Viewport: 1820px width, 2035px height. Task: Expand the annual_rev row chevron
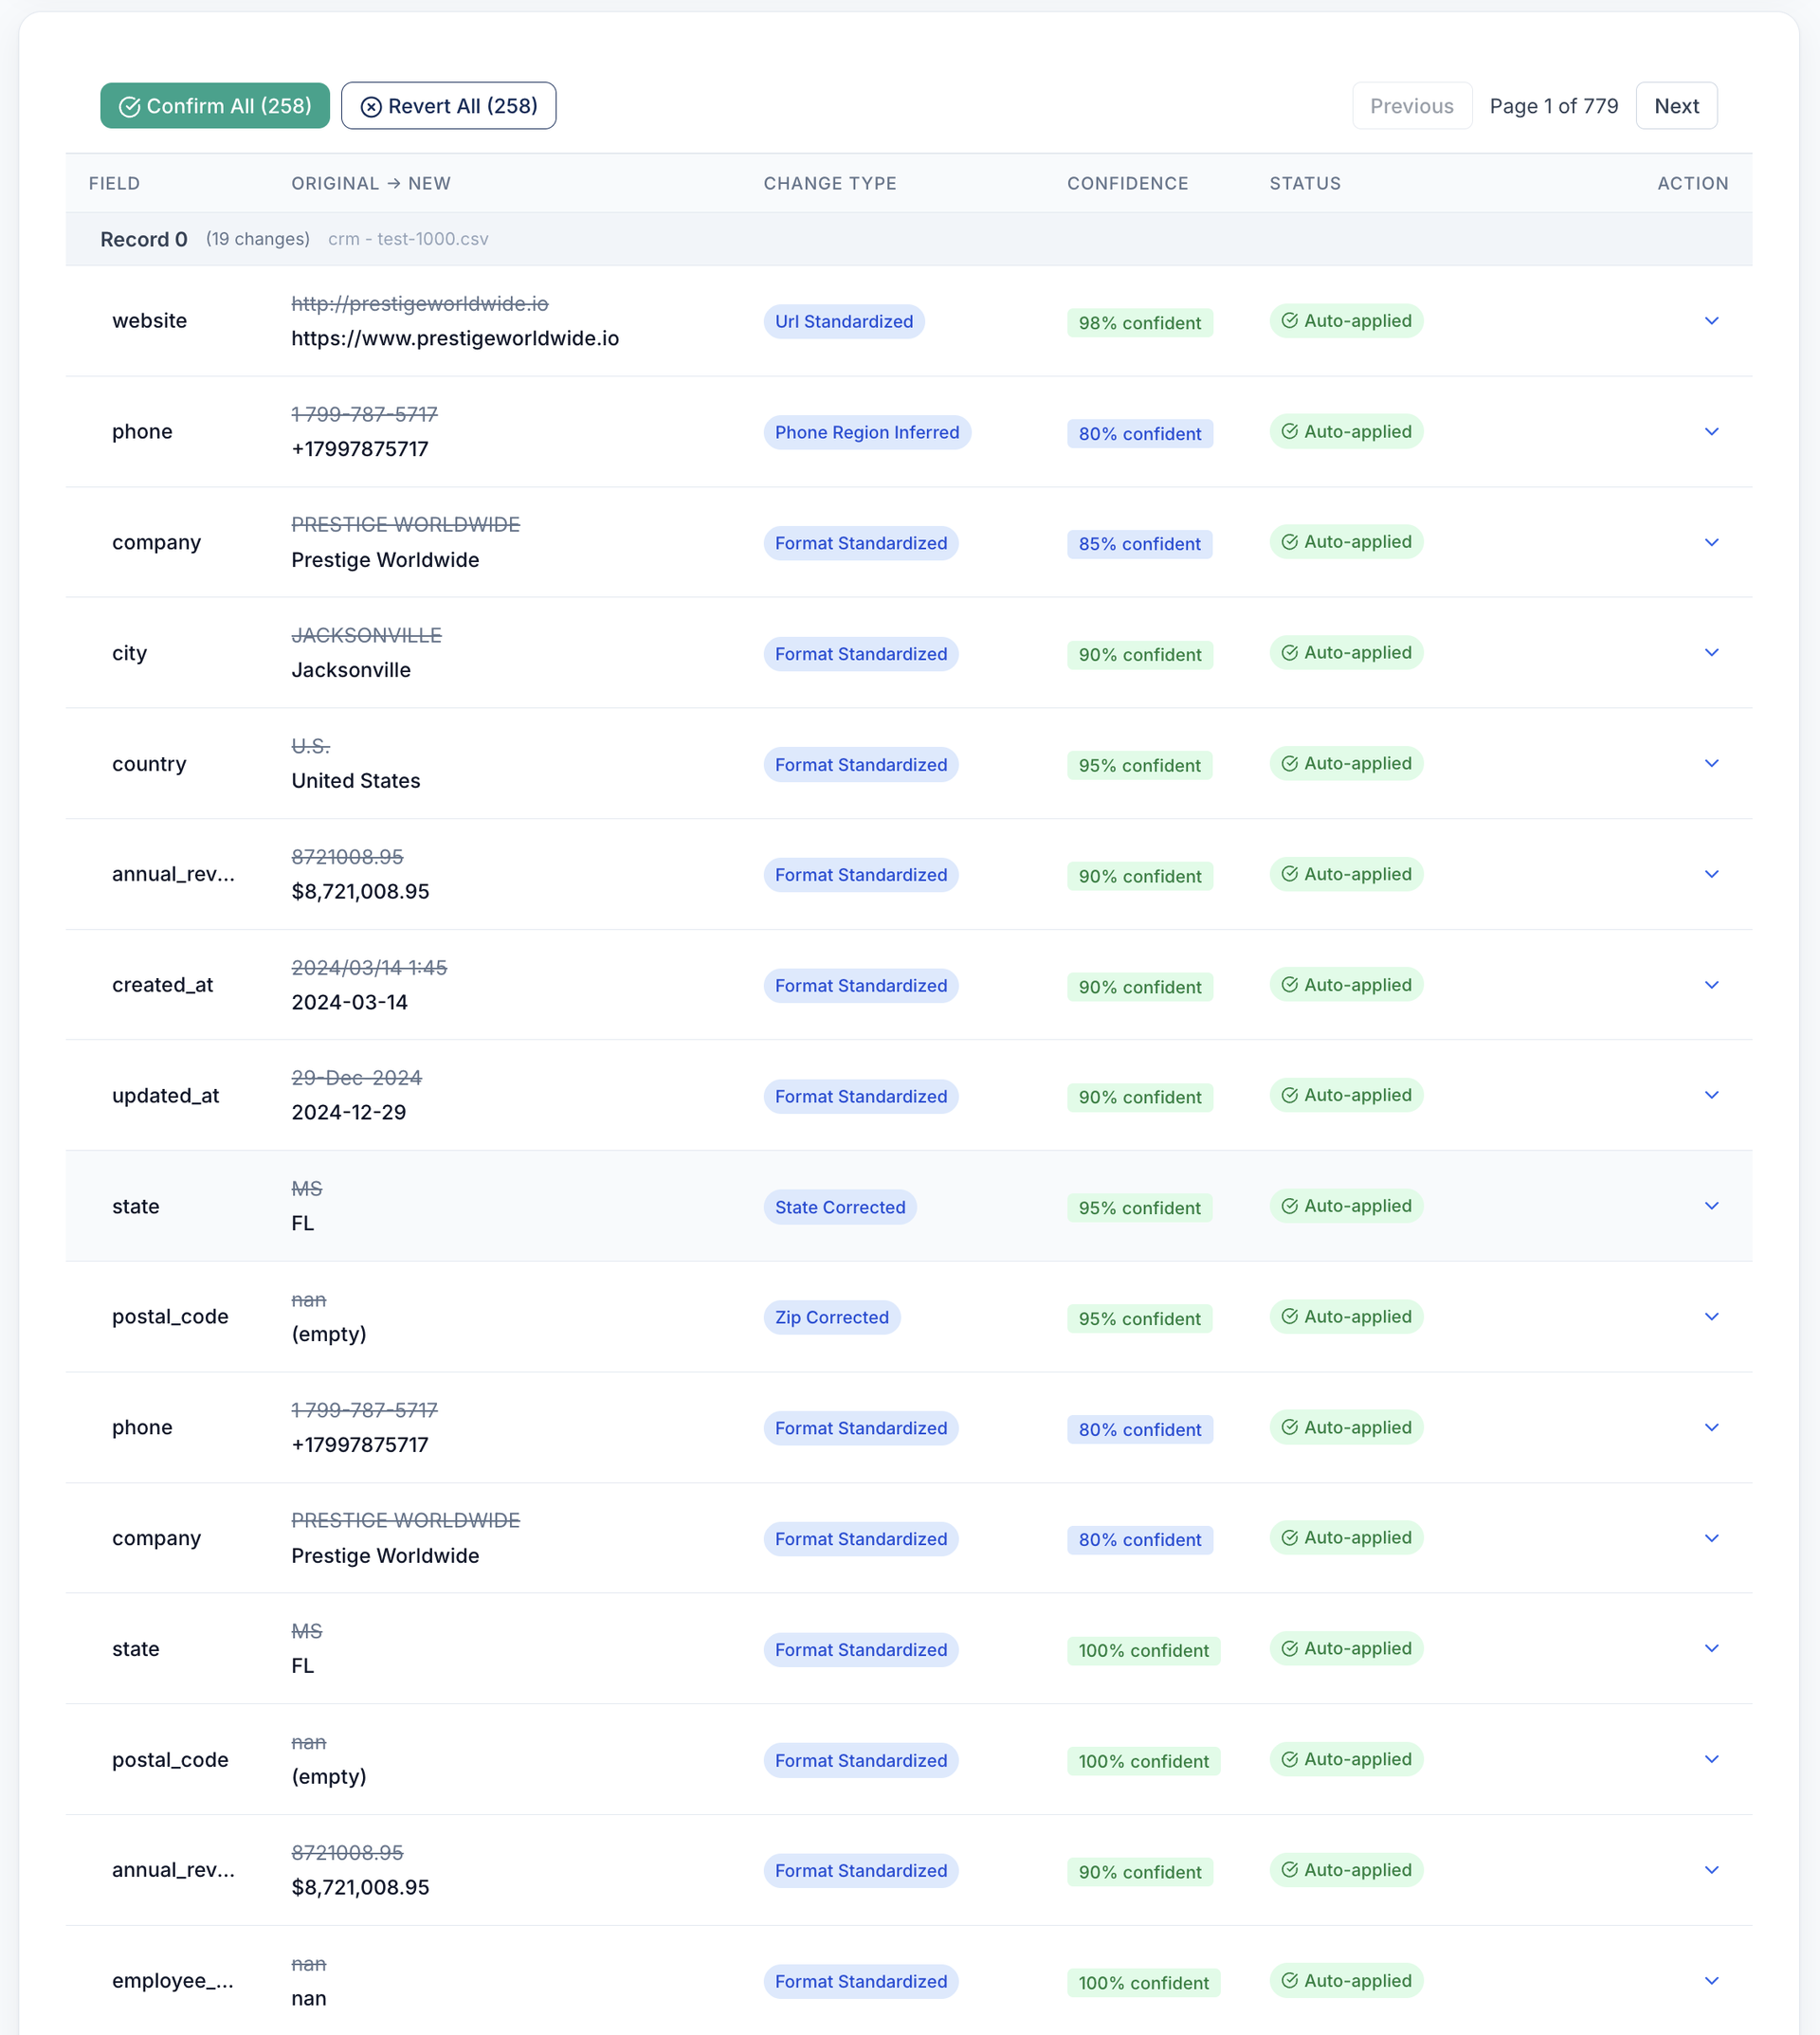pyautogui.click(x=1712, y=873)
